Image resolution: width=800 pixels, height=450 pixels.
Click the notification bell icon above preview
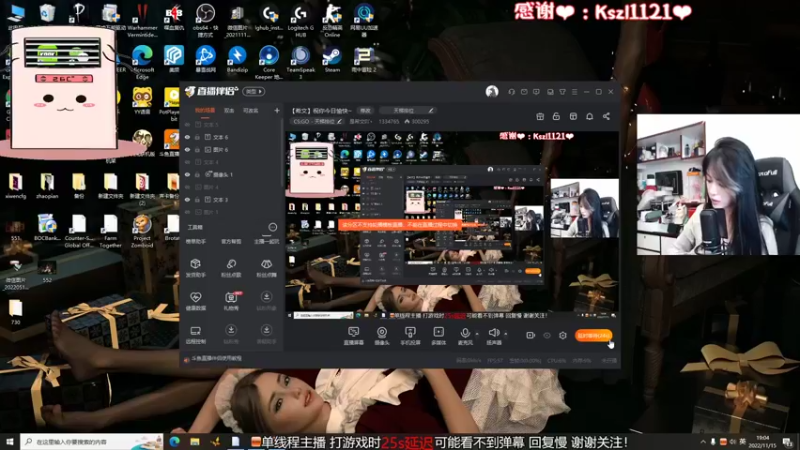tap(589, 116)
